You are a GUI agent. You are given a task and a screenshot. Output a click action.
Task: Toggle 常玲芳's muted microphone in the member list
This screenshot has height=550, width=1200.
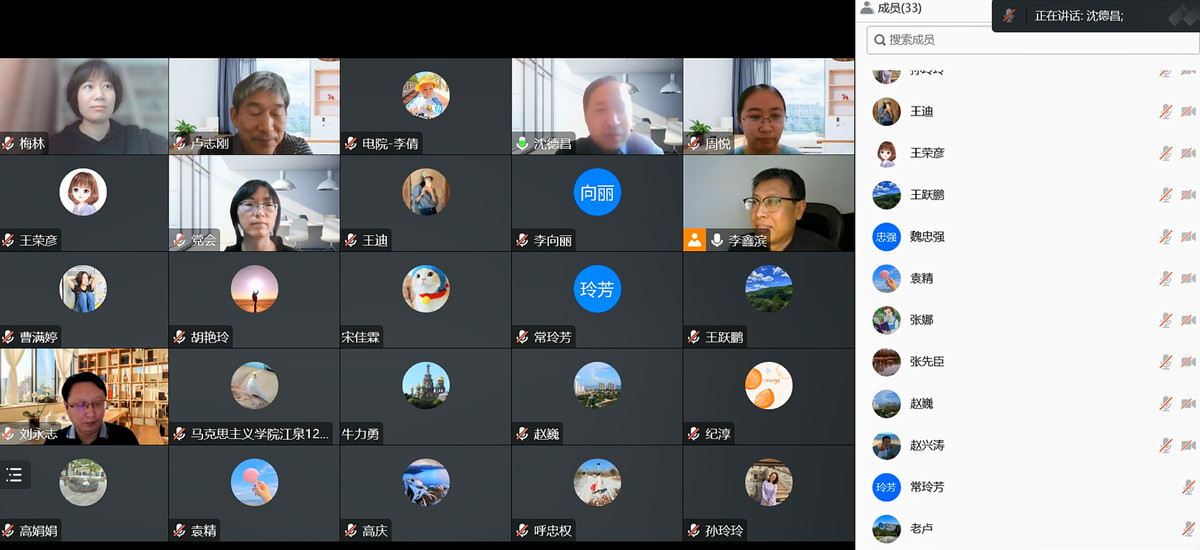[1188, 487]
